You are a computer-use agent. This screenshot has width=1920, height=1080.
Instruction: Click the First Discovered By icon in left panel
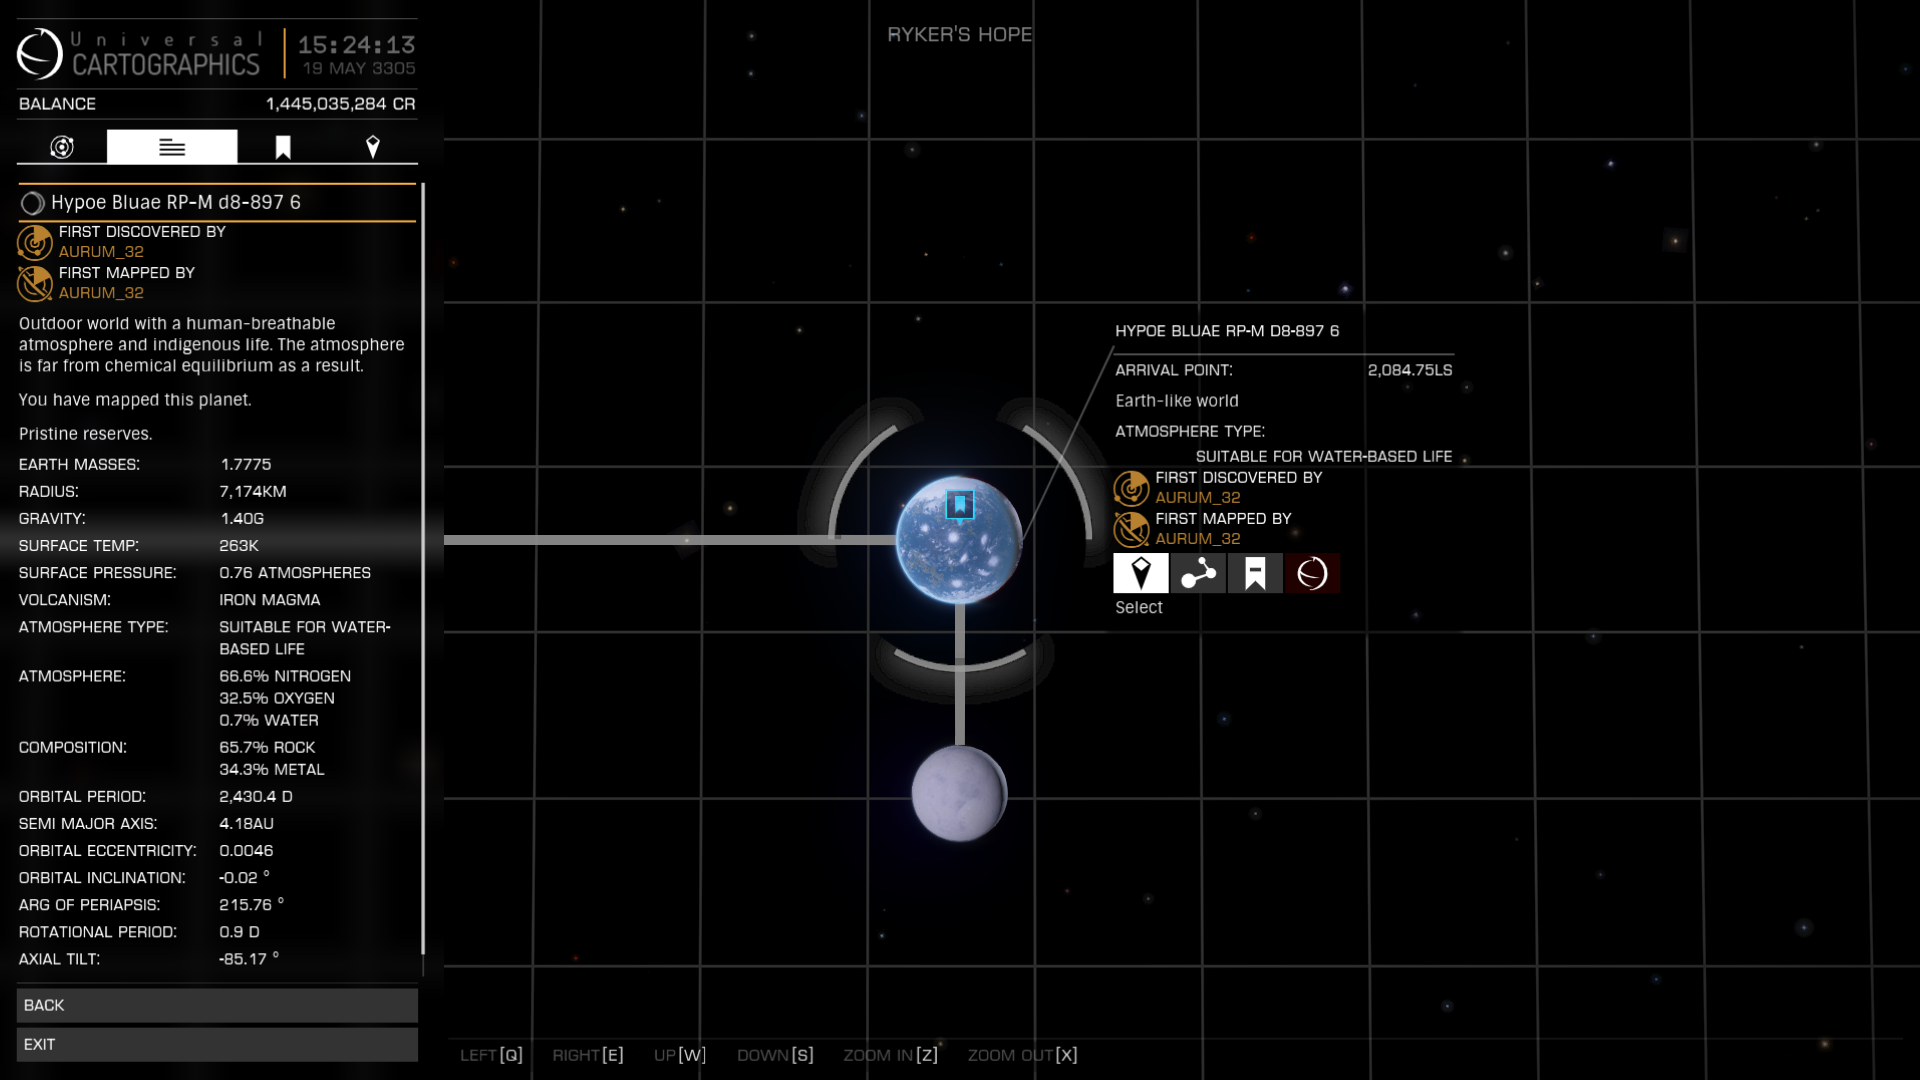35,242
